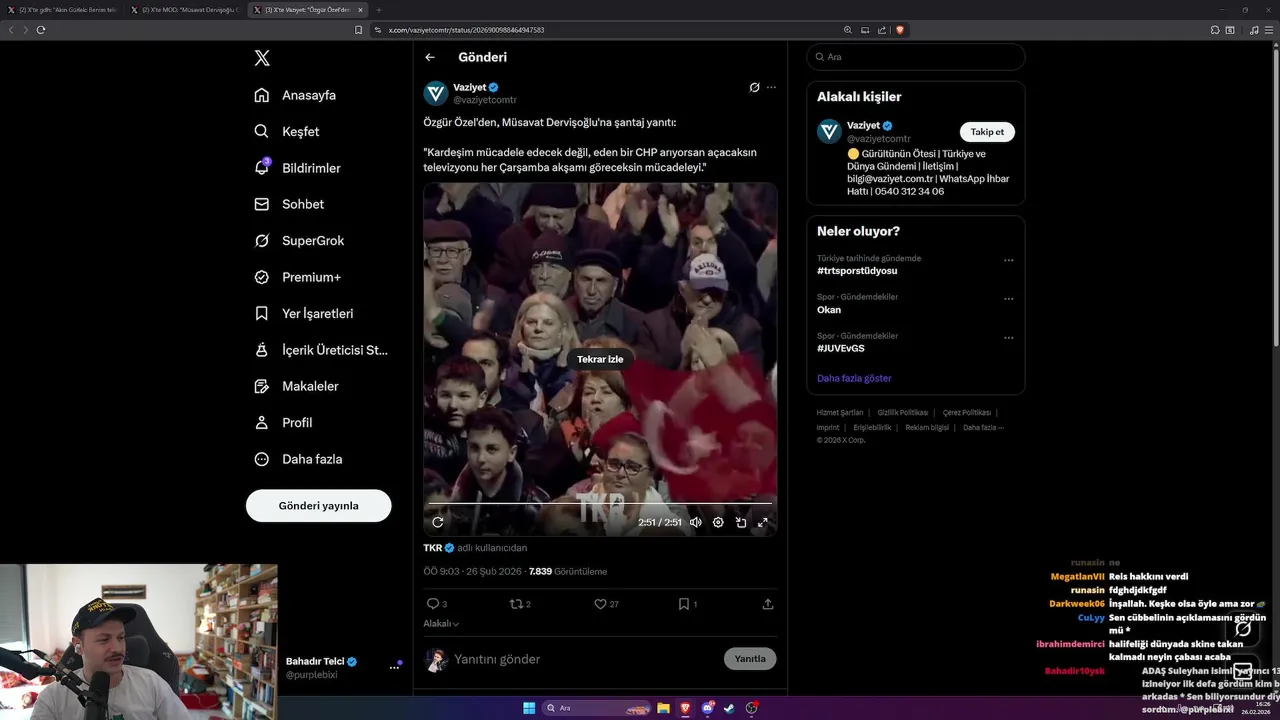Viewport: 1280px width, 720px height.
Task: Click the zoom icon in address bar
Action: pos(848,30)
